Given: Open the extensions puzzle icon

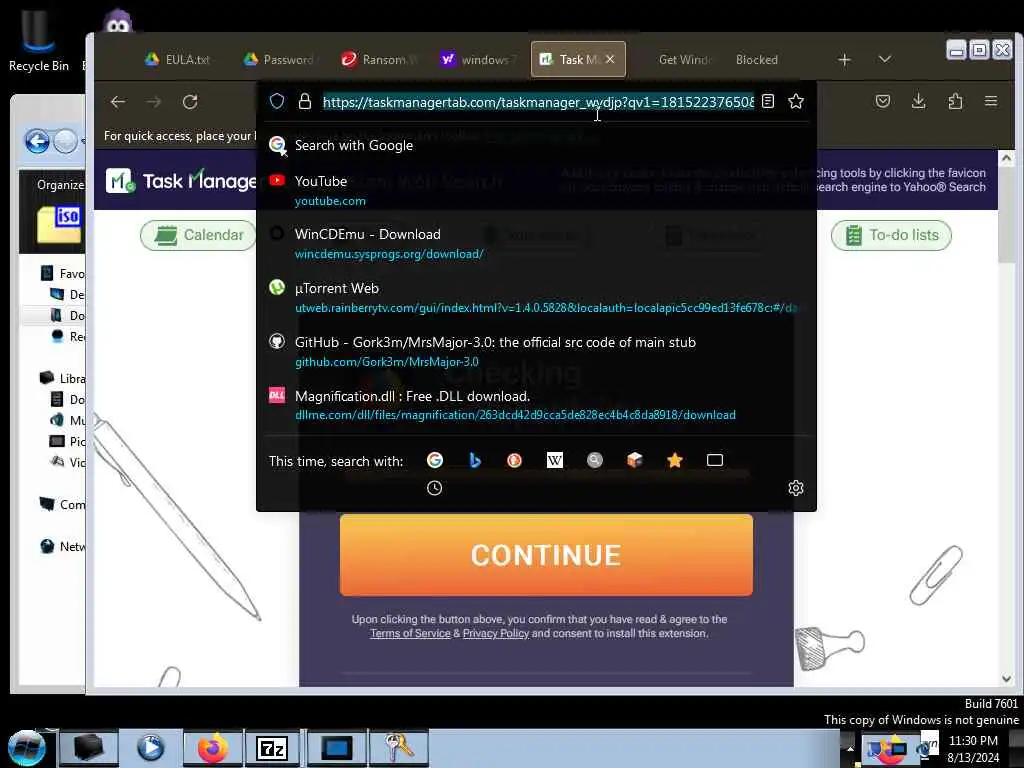Looking at the screenshot, I should 955,101.
